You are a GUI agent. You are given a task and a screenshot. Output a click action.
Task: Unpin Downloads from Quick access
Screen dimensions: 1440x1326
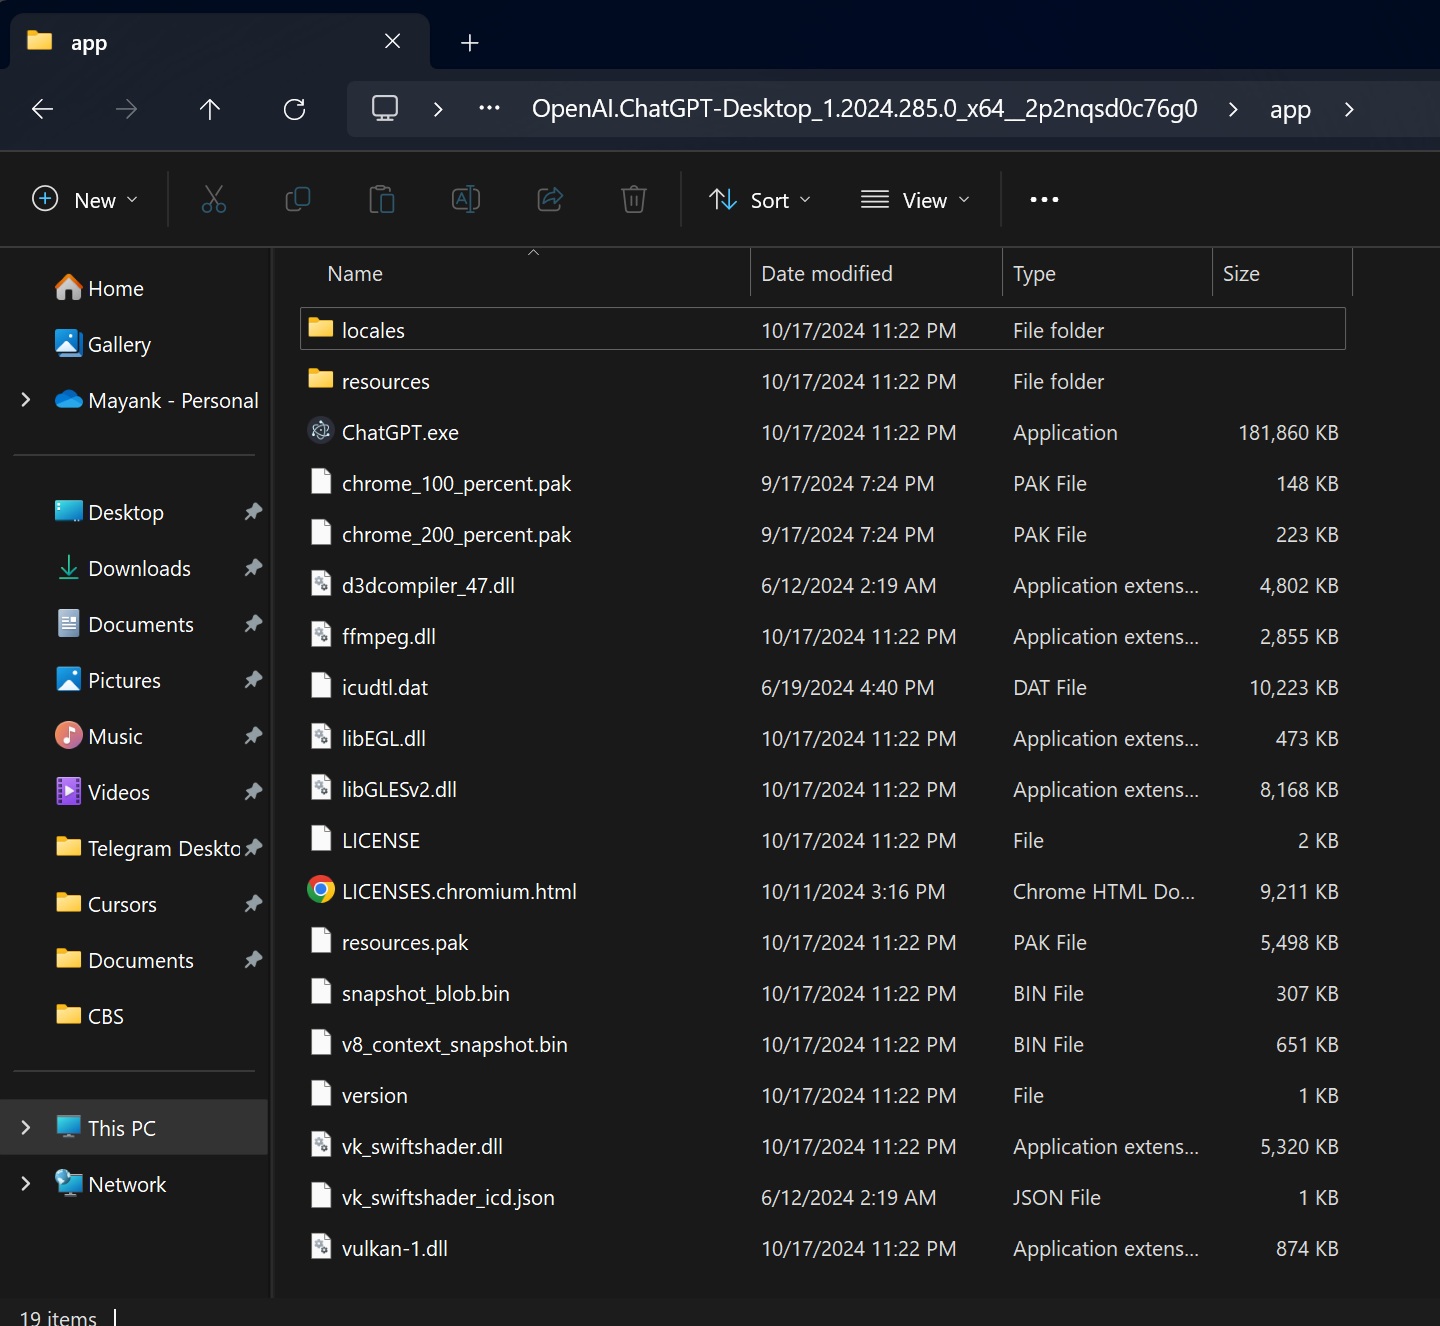(253, 567)
